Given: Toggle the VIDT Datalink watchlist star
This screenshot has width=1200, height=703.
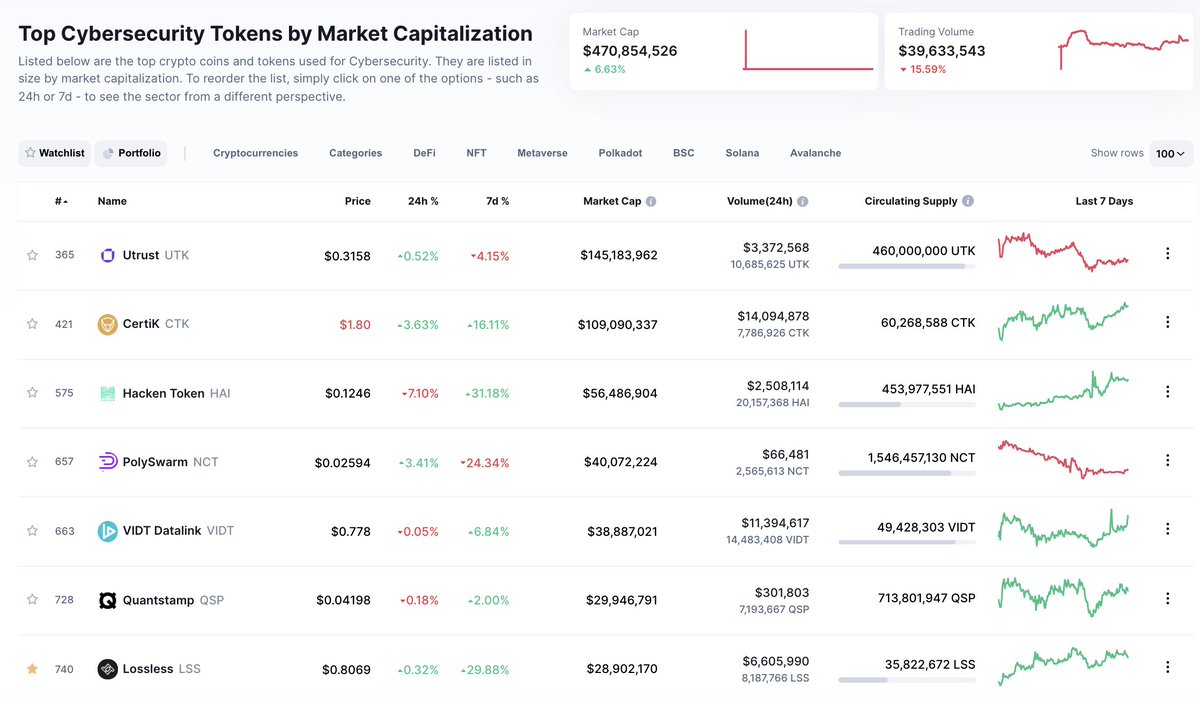Looking at the screenshot, I should click(x=32, y=531).
